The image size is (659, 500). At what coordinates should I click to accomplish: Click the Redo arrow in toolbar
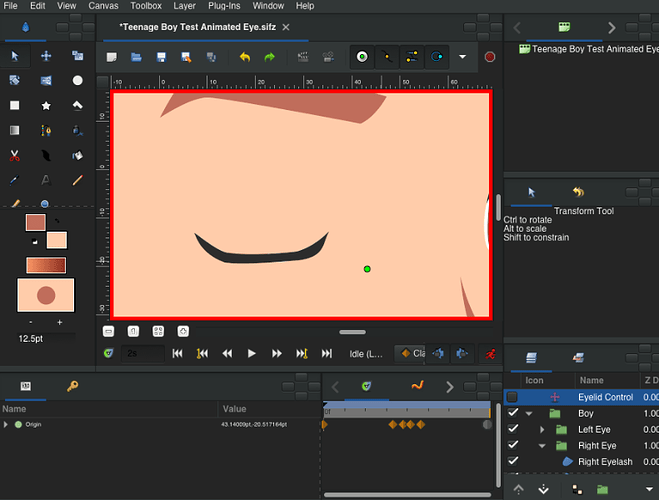pos(269,57)
